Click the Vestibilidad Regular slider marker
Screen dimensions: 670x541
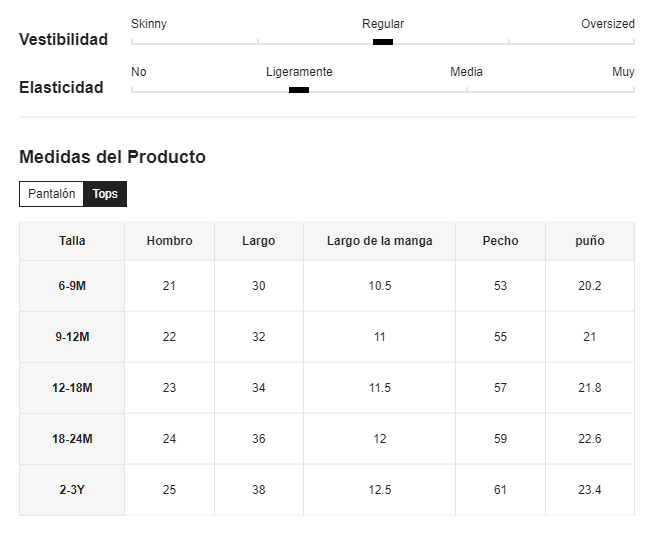click(x=382, y=42)
